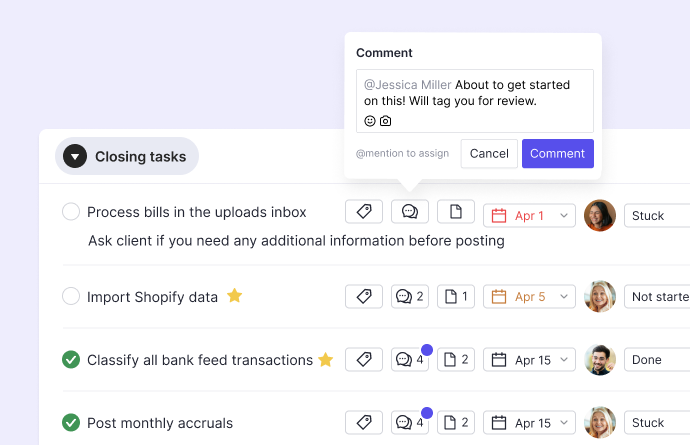Screen dimensions: 690x445
Task: Mark Process bills task as complete
Action: pyautogui.click(x=71, y=212)
